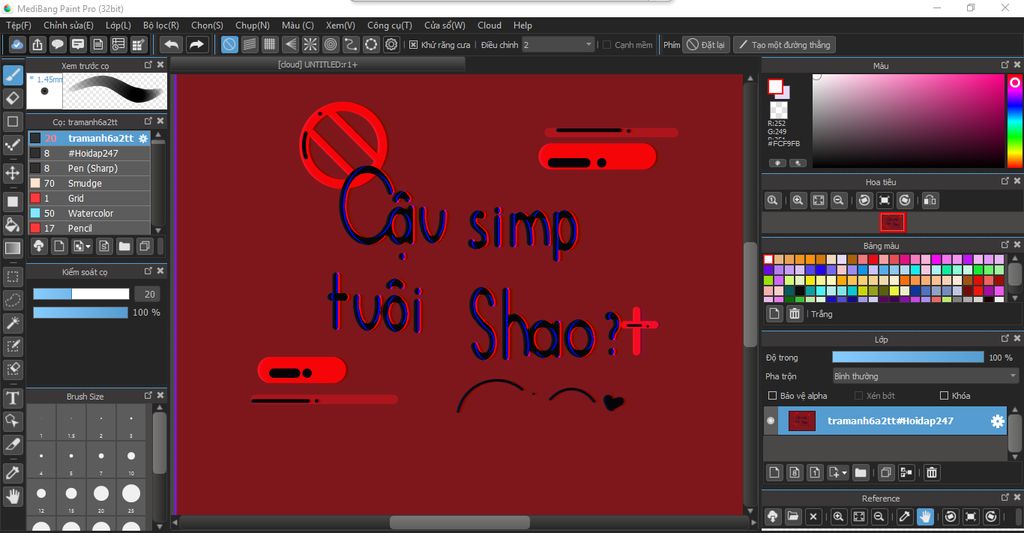
Task: Enable the concentric circle snap guide
Action: click(x=330, y=44)
